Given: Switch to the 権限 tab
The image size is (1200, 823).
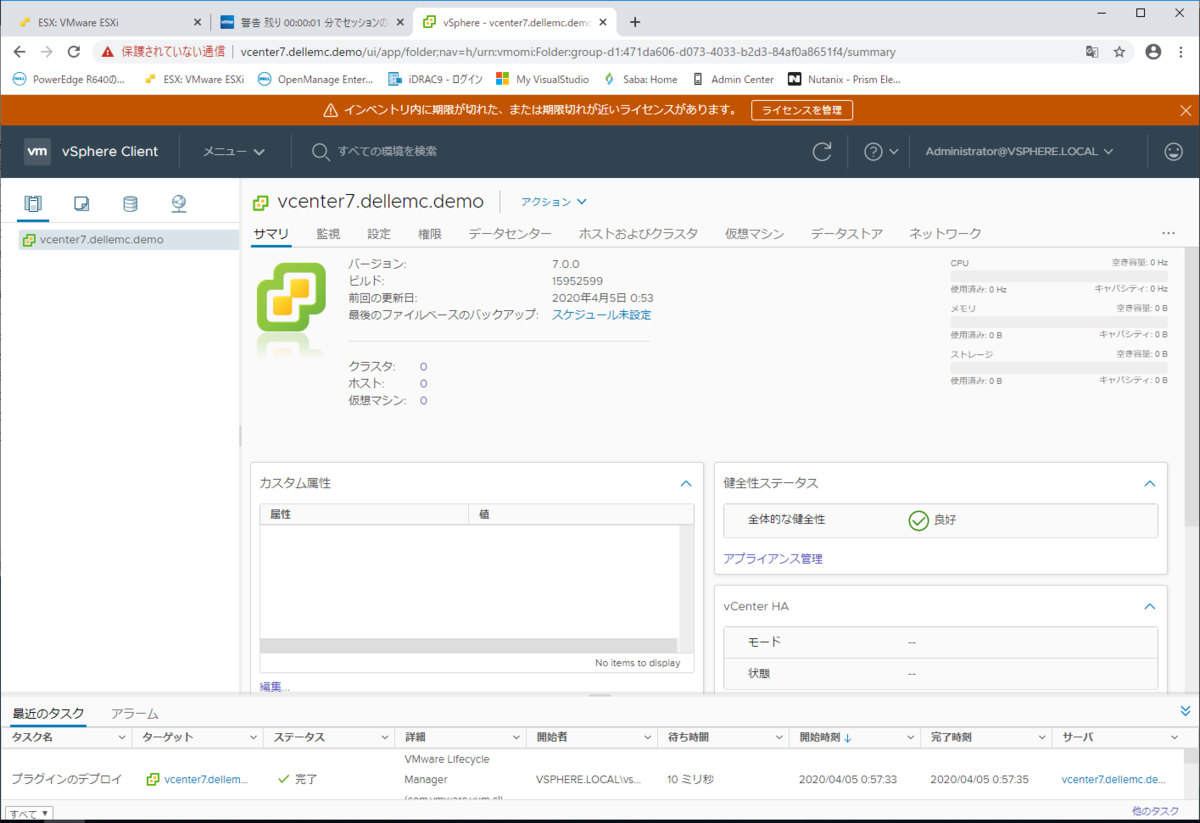Looking at the screenshot, I should pos(430,233).
